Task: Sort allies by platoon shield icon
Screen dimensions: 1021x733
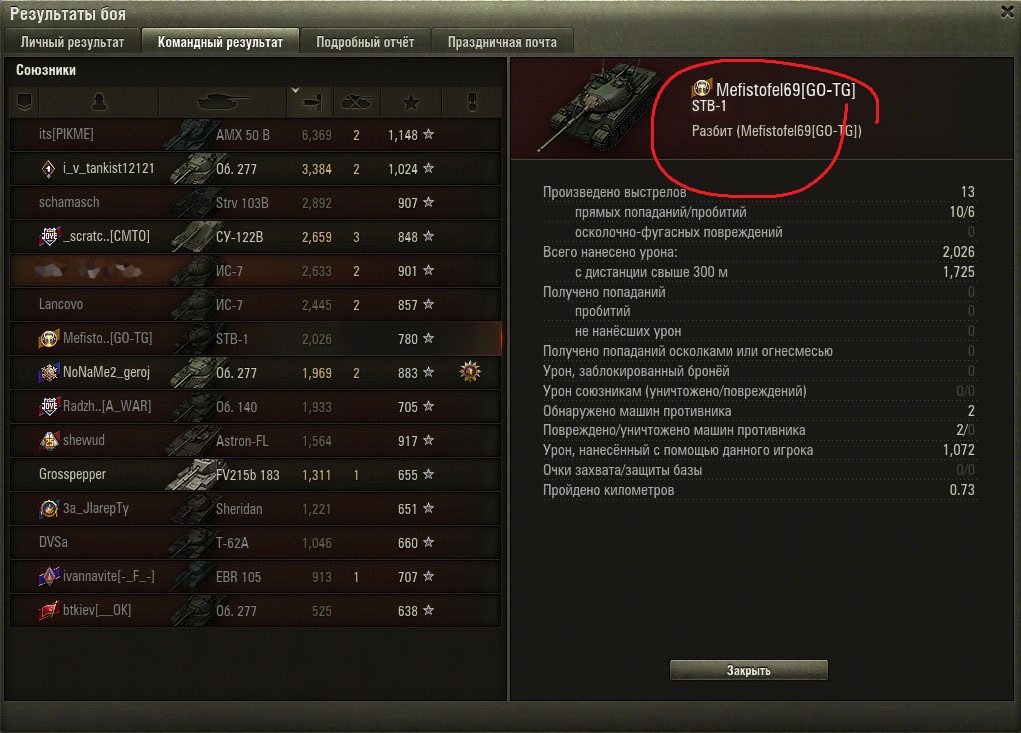Action: pyautogui.click(x=24, y=102)
